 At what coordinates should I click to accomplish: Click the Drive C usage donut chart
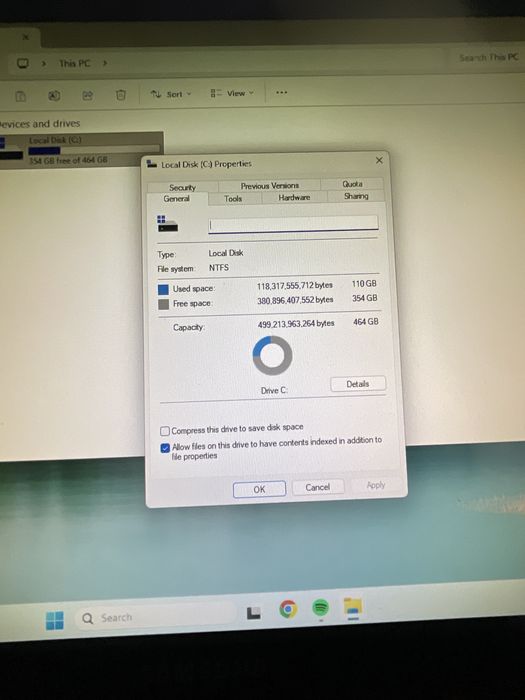point(272,355)
